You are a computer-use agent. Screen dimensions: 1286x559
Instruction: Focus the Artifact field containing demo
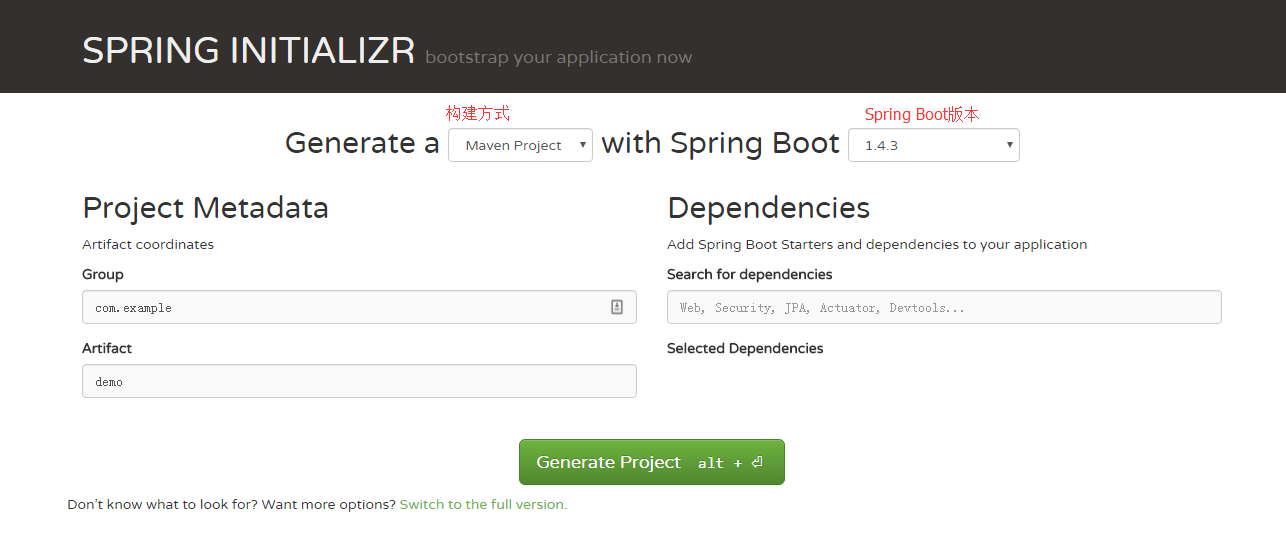point(358,381)
